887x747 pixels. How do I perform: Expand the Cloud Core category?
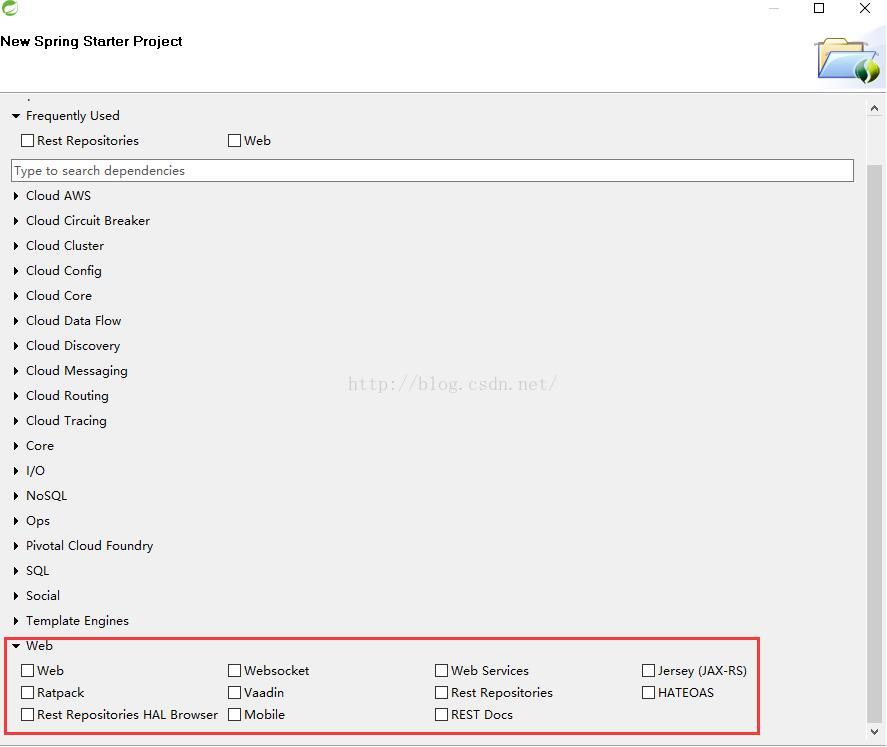pyautogui.click(x=16, y=296)
